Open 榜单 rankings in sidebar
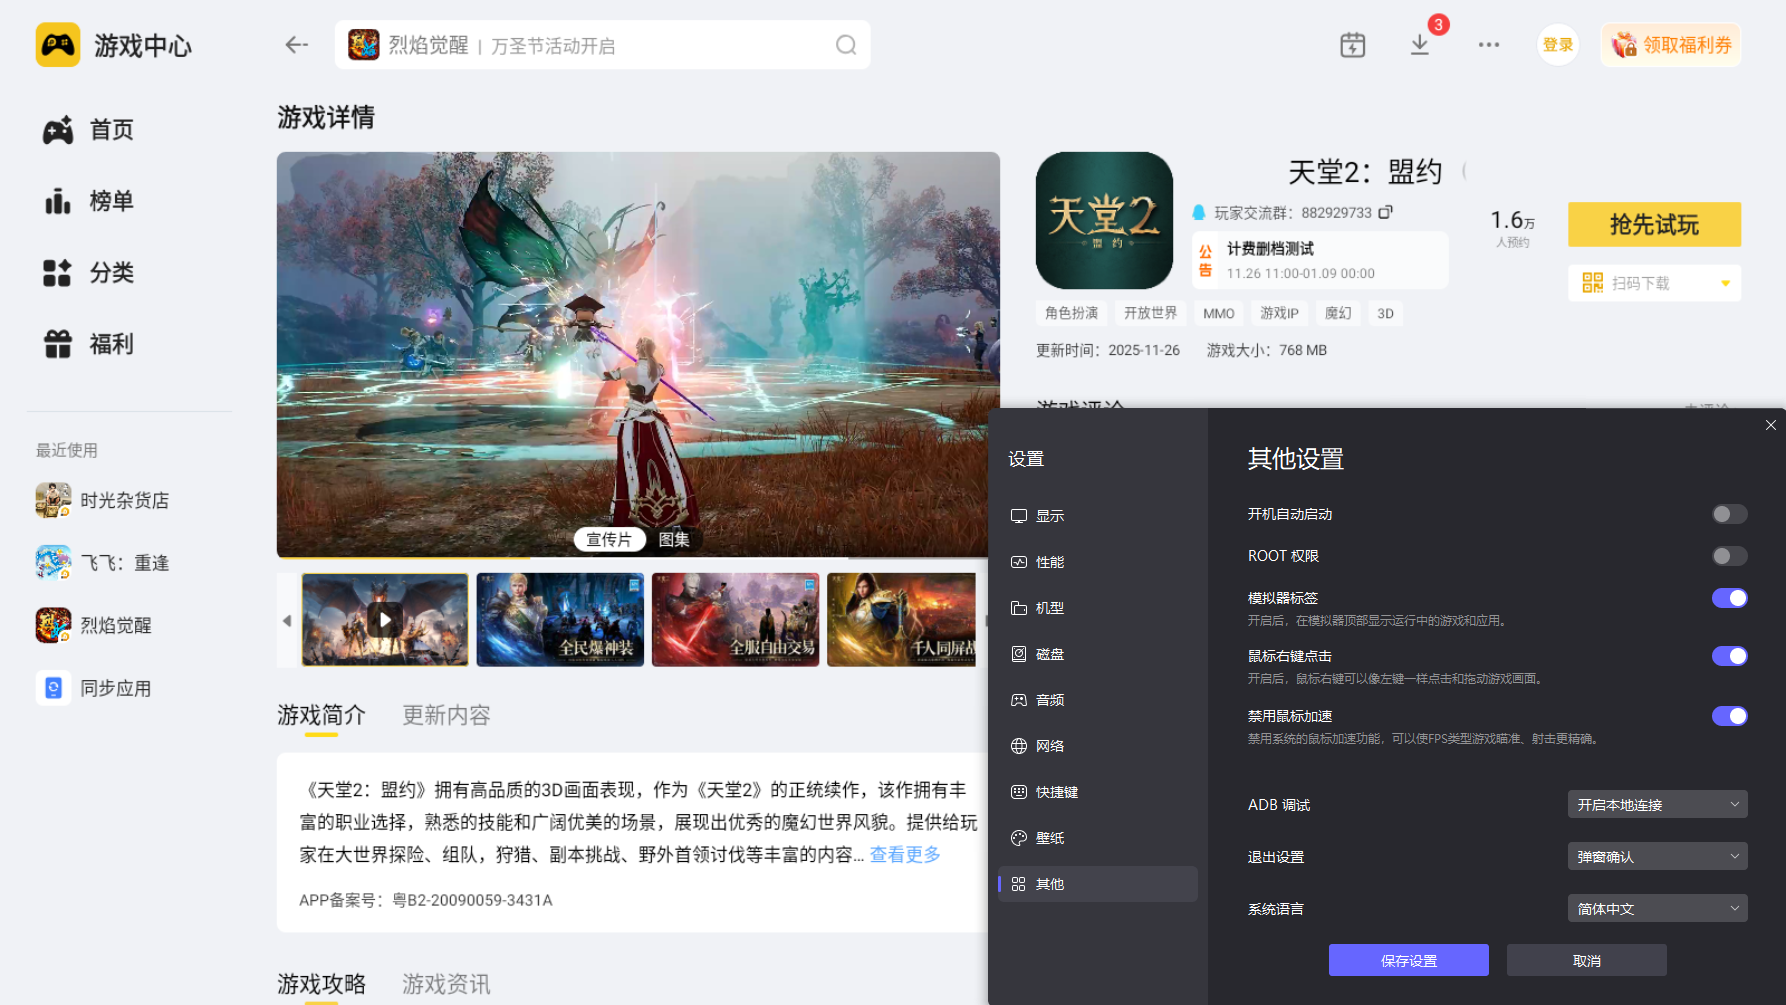 tap(88, 201)
